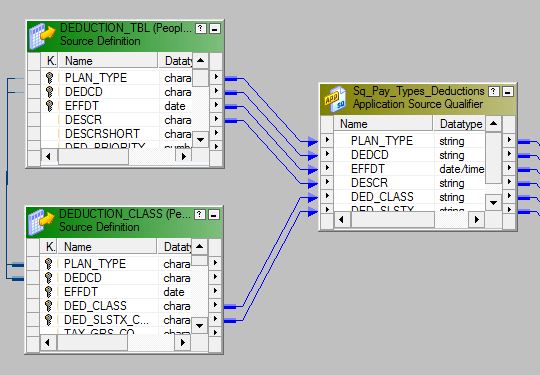Iconize the DEDUCTION_CLASS source box
This screenshot has width=540, height=375.
click(x=214, y=215)
